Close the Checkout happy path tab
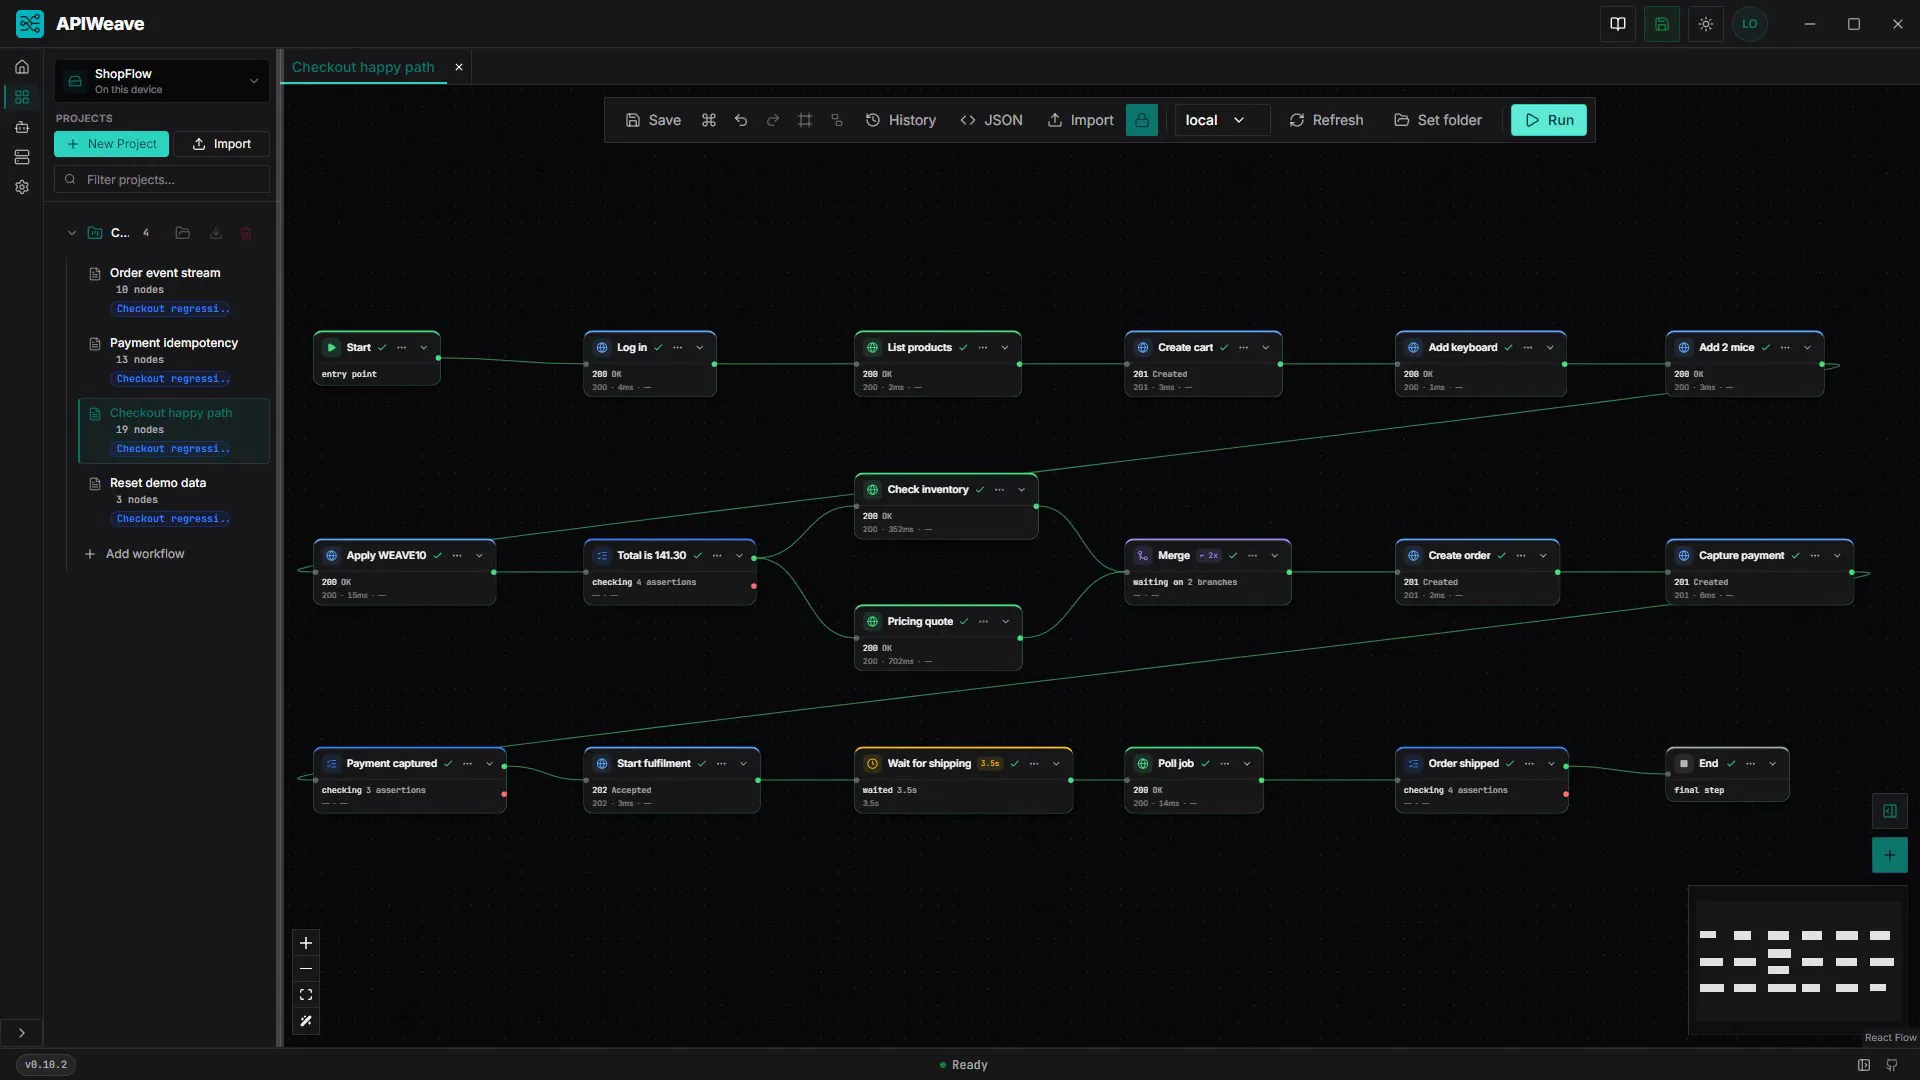Screen dimensions: 1920x1080 459,67
